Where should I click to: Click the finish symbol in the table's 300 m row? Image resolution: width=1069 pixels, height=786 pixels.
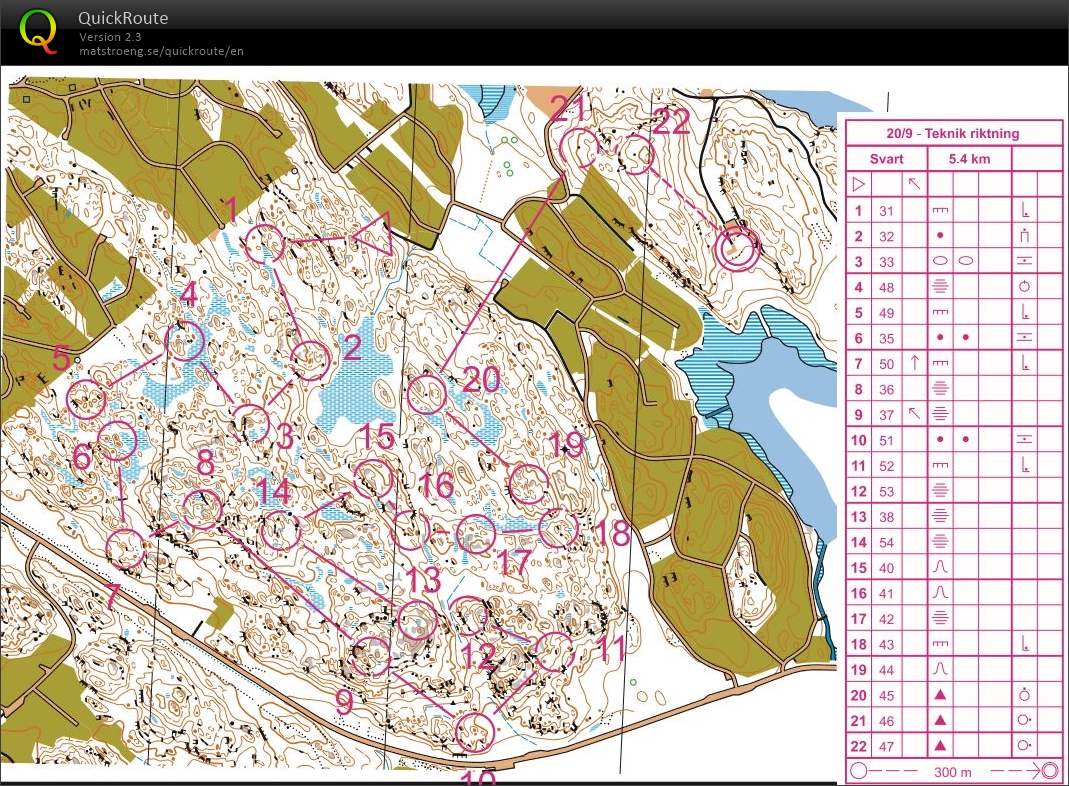1050,771
